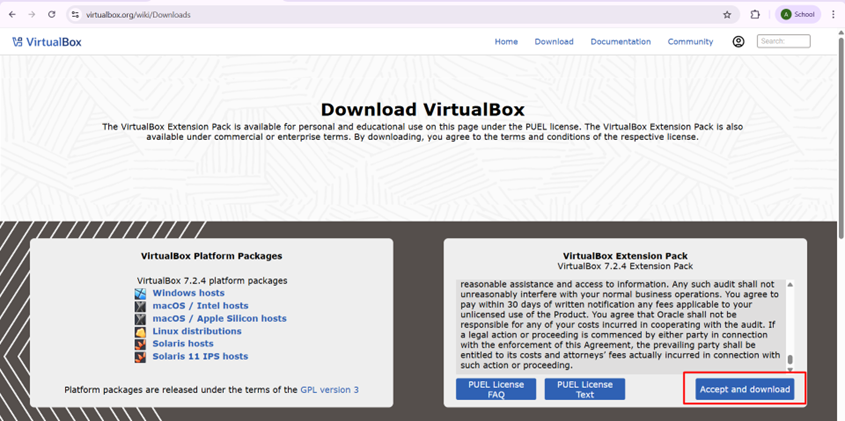Open the School profile switcher

798,15
